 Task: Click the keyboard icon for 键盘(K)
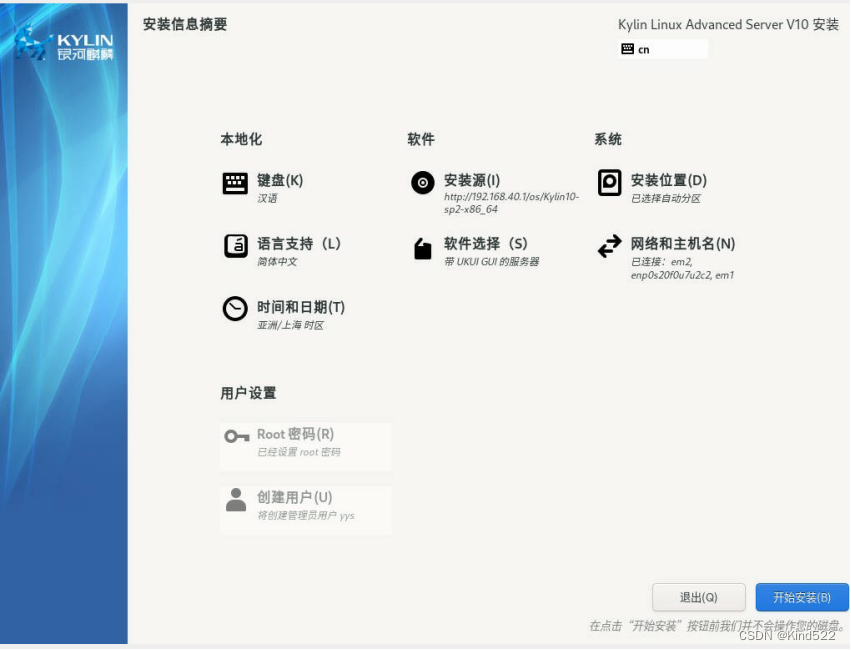235,183
